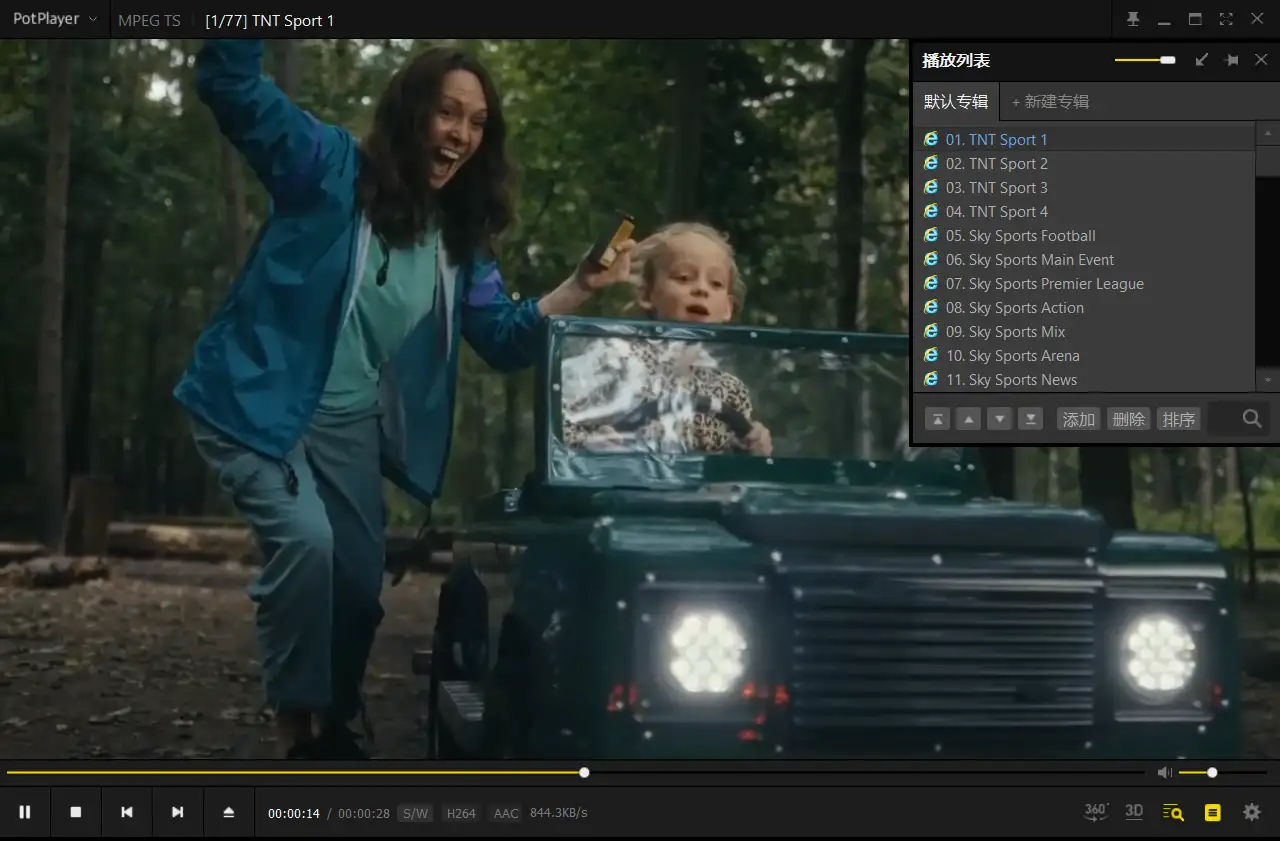Toggle always-on-top pin in title bar

(1133, 19)
